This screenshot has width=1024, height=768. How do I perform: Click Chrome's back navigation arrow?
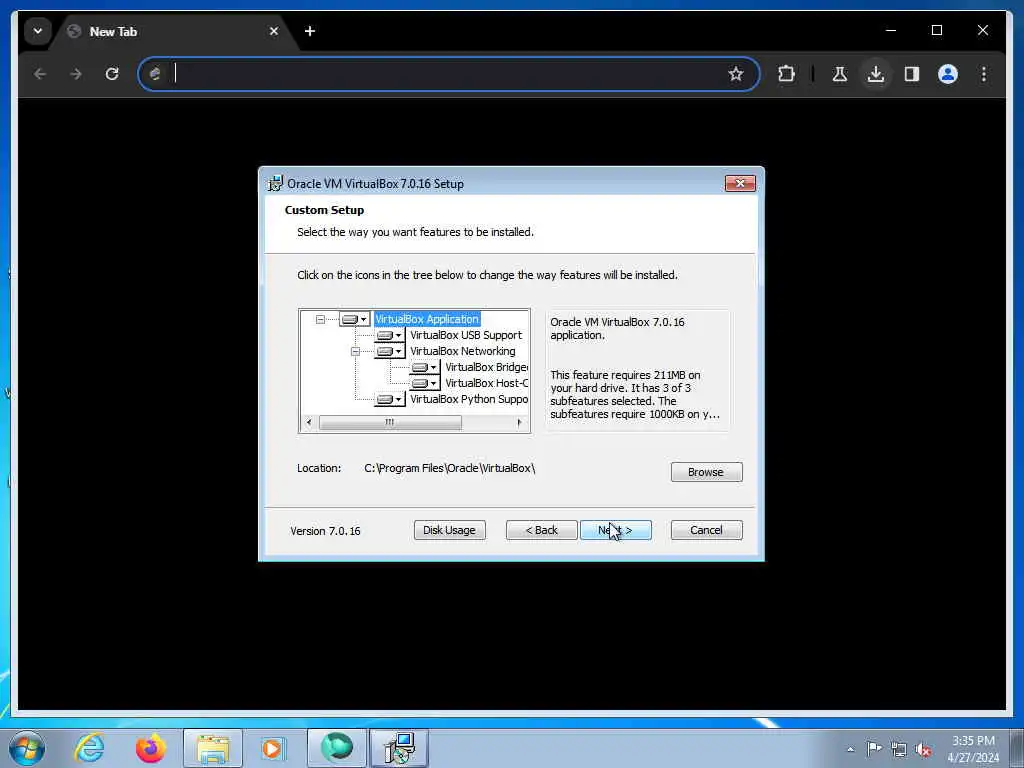40,74
